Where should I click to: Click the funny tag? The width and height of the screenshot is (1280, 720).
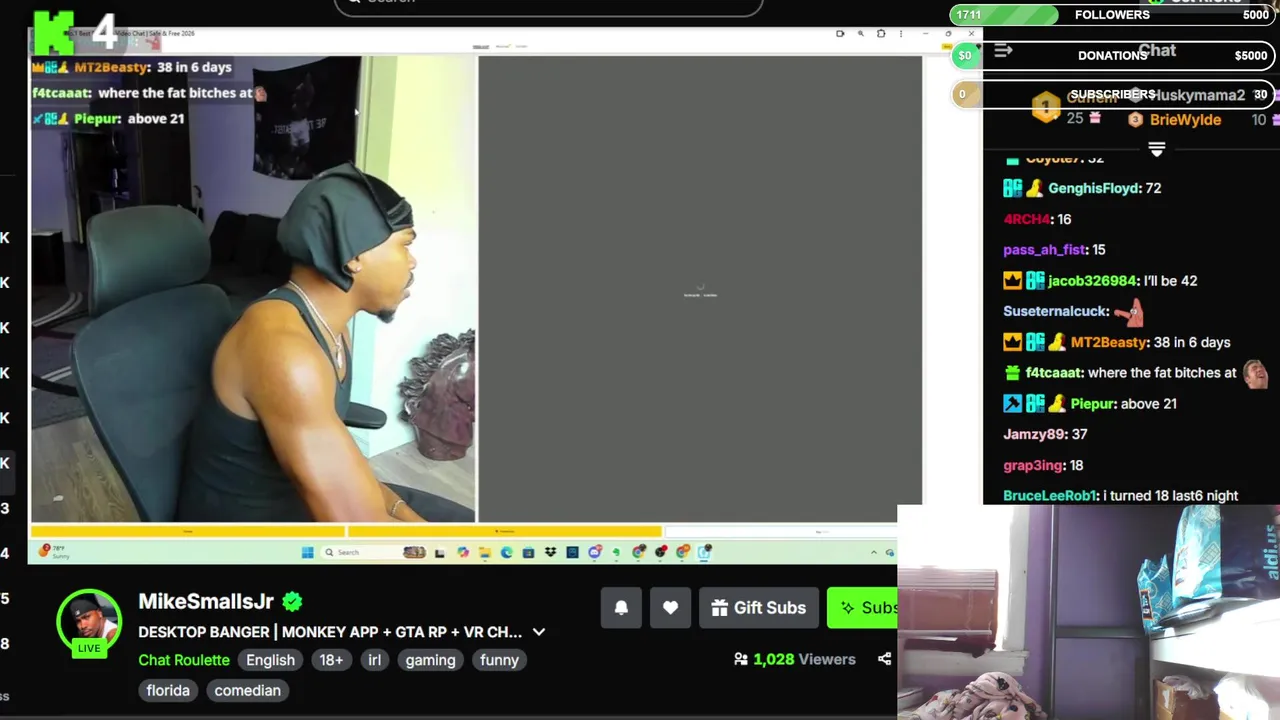click(499, 660)
